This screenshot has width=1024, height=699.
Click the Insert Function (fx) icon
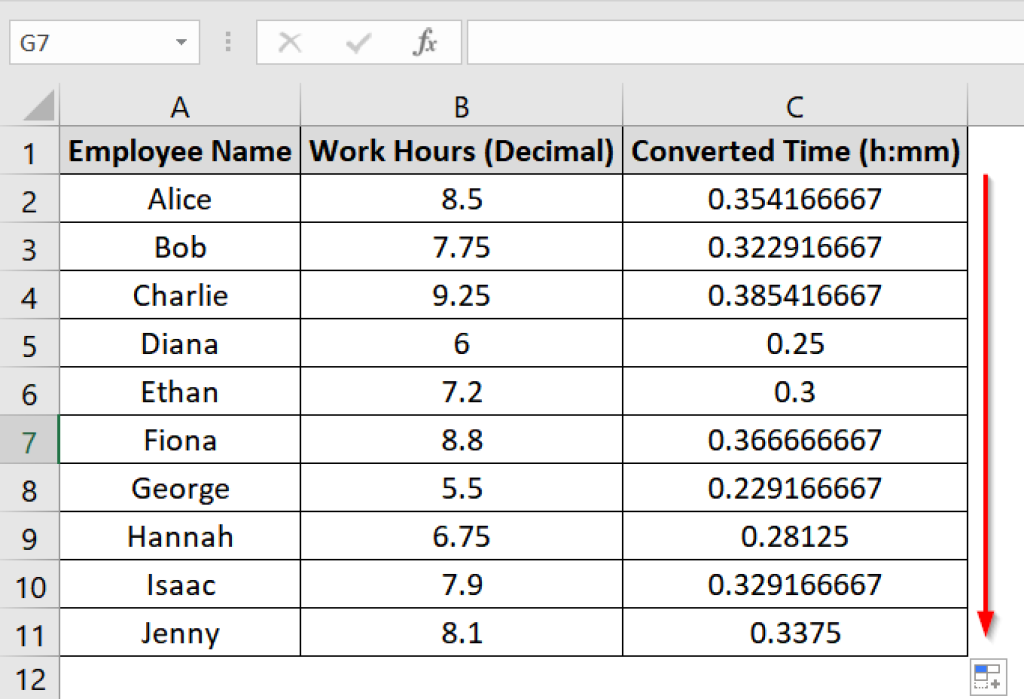coord(427,42)
